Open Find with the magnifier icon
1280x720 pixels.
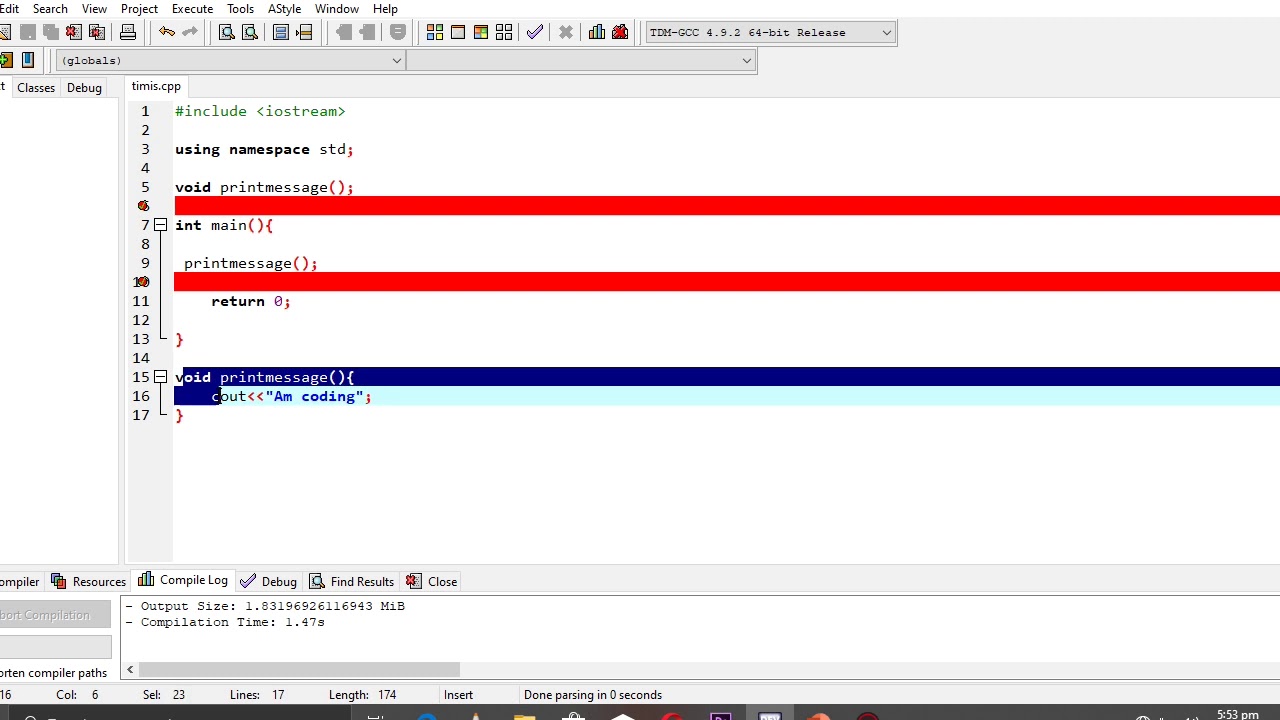[x=227, y=32]
